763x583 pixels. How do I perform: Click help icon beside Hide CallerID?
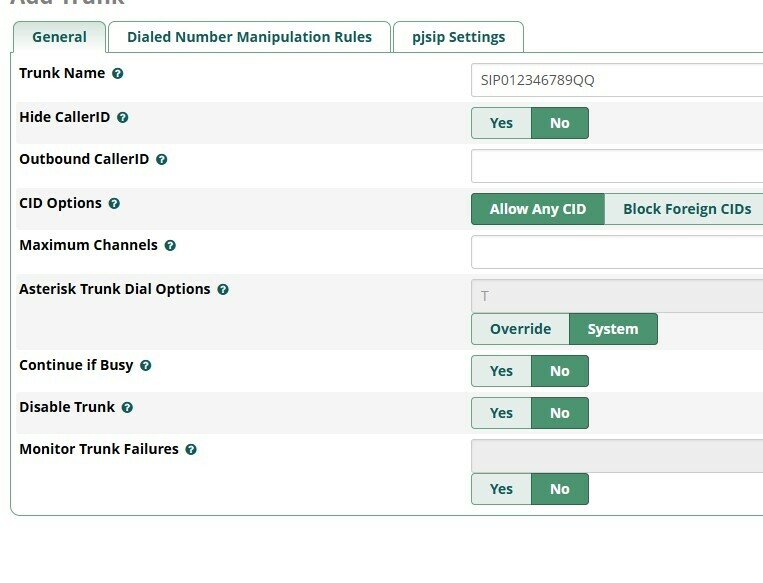(x=123, y=118)
